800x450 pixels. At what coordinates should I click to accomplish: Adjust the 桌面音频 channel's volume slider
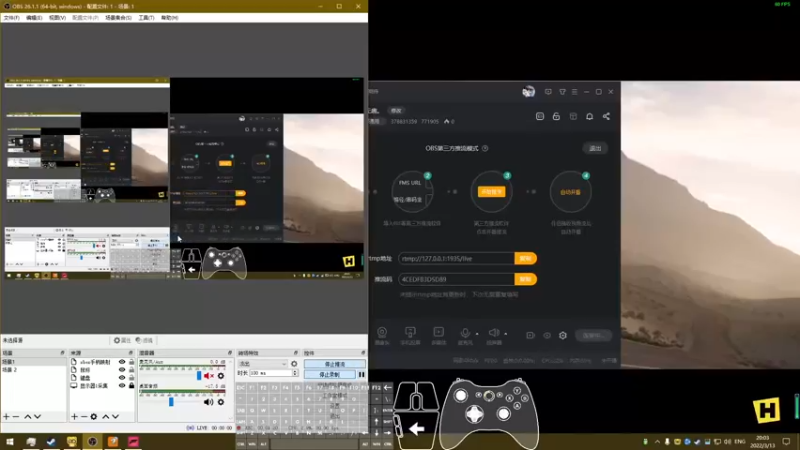[171, 402]
